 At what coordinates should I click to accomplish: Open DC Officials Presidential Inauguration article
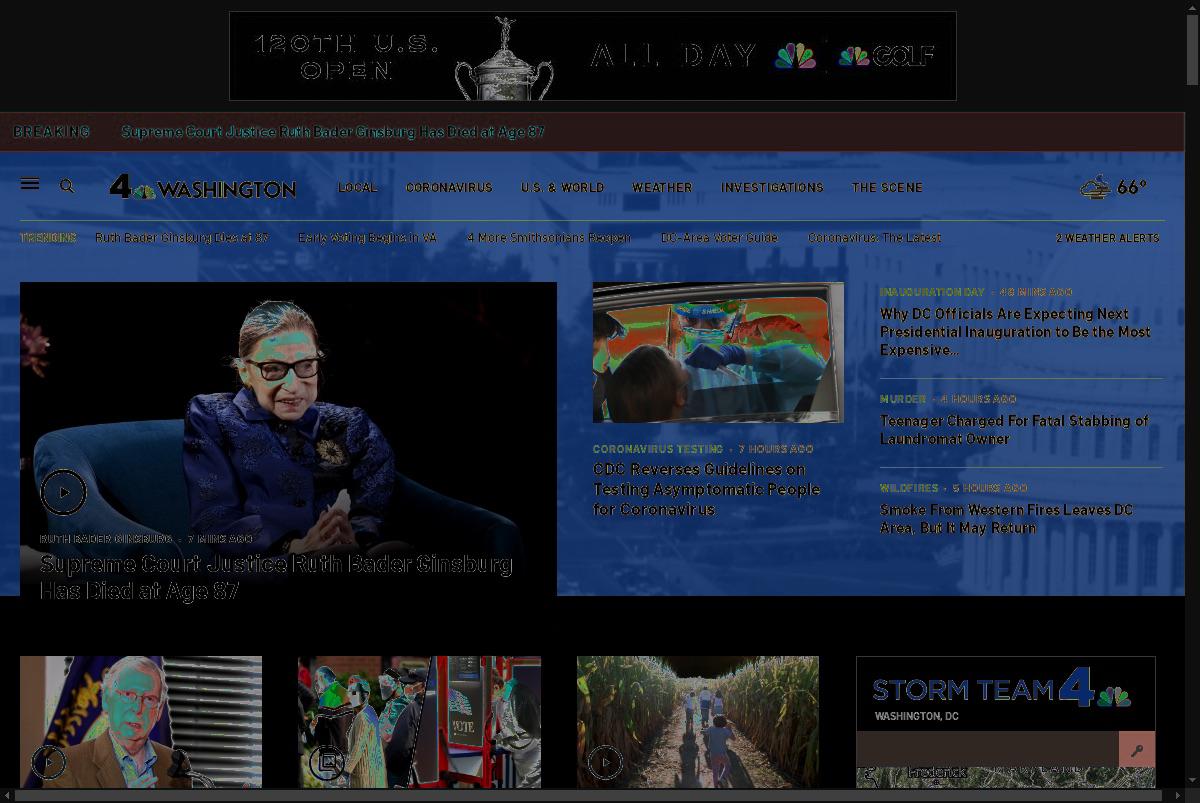[1015, 332]
